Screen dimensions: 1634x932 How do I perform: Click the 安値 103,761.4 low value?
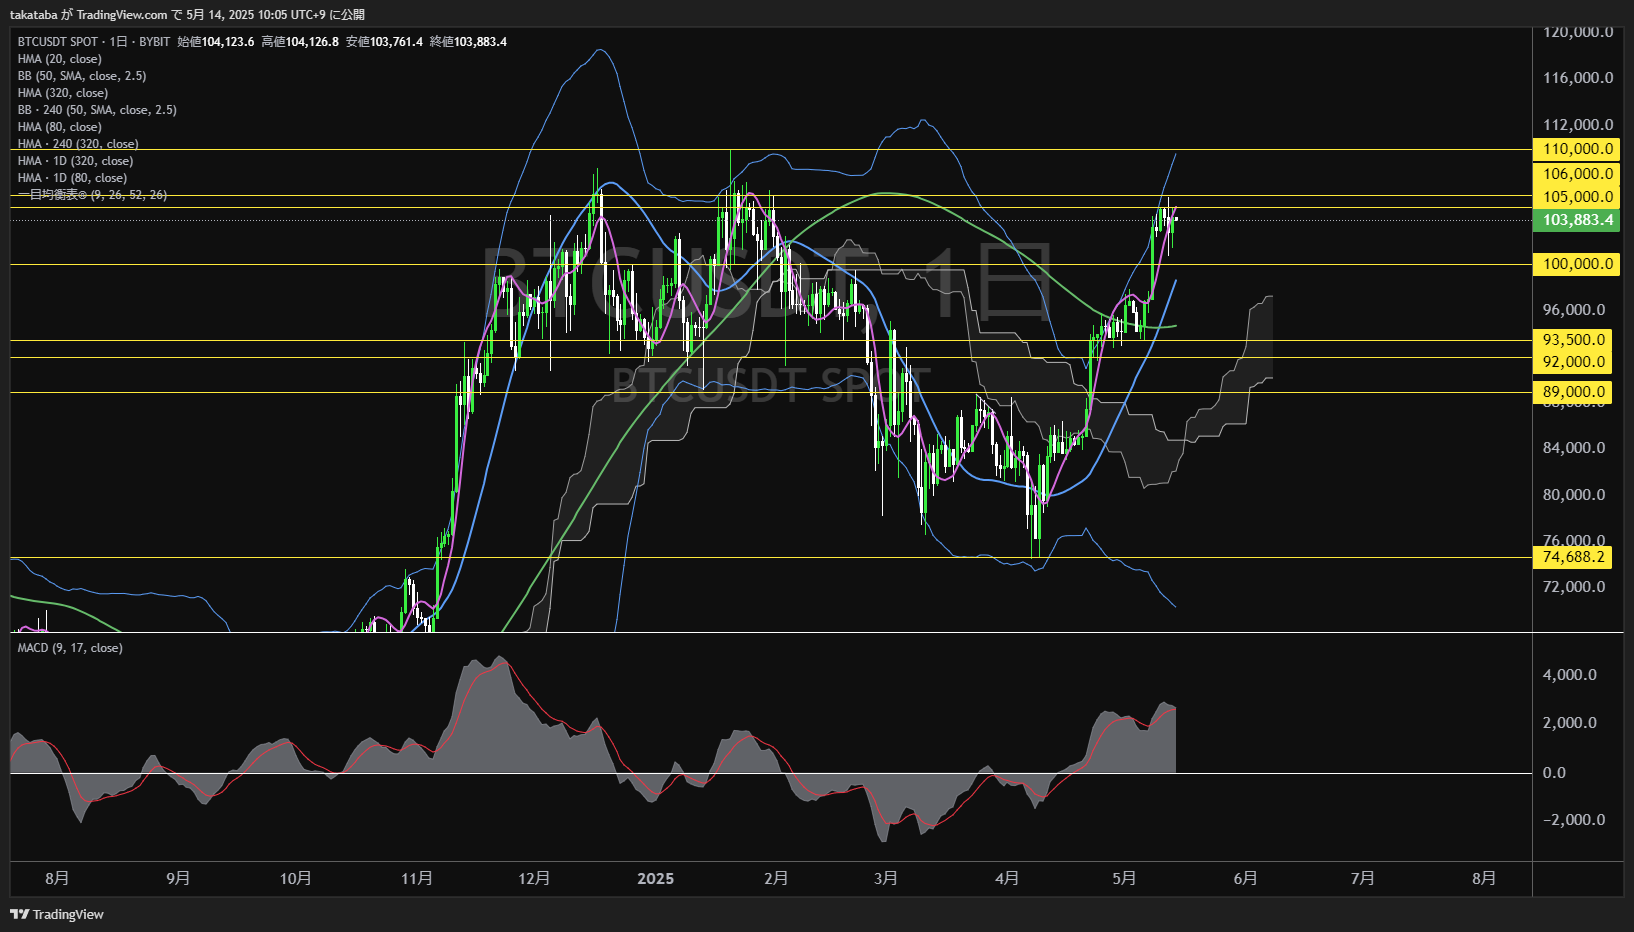point(384,42)
